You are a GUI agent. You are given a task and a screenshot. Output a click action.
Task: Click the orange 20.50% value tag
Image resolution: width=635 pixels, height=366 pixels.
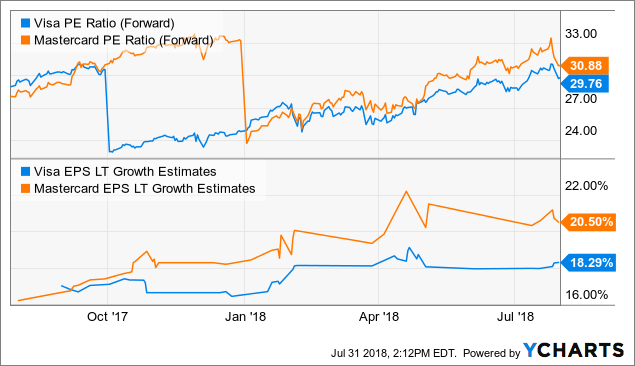point(588,222)
